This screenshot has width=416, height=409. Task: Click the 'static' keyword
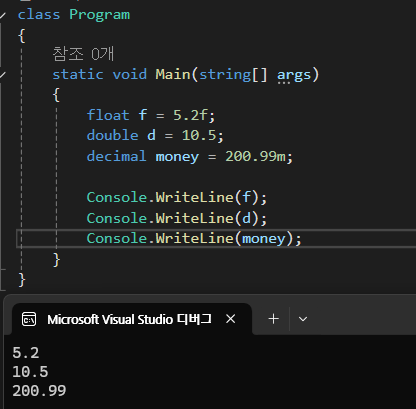click(78, 74)
